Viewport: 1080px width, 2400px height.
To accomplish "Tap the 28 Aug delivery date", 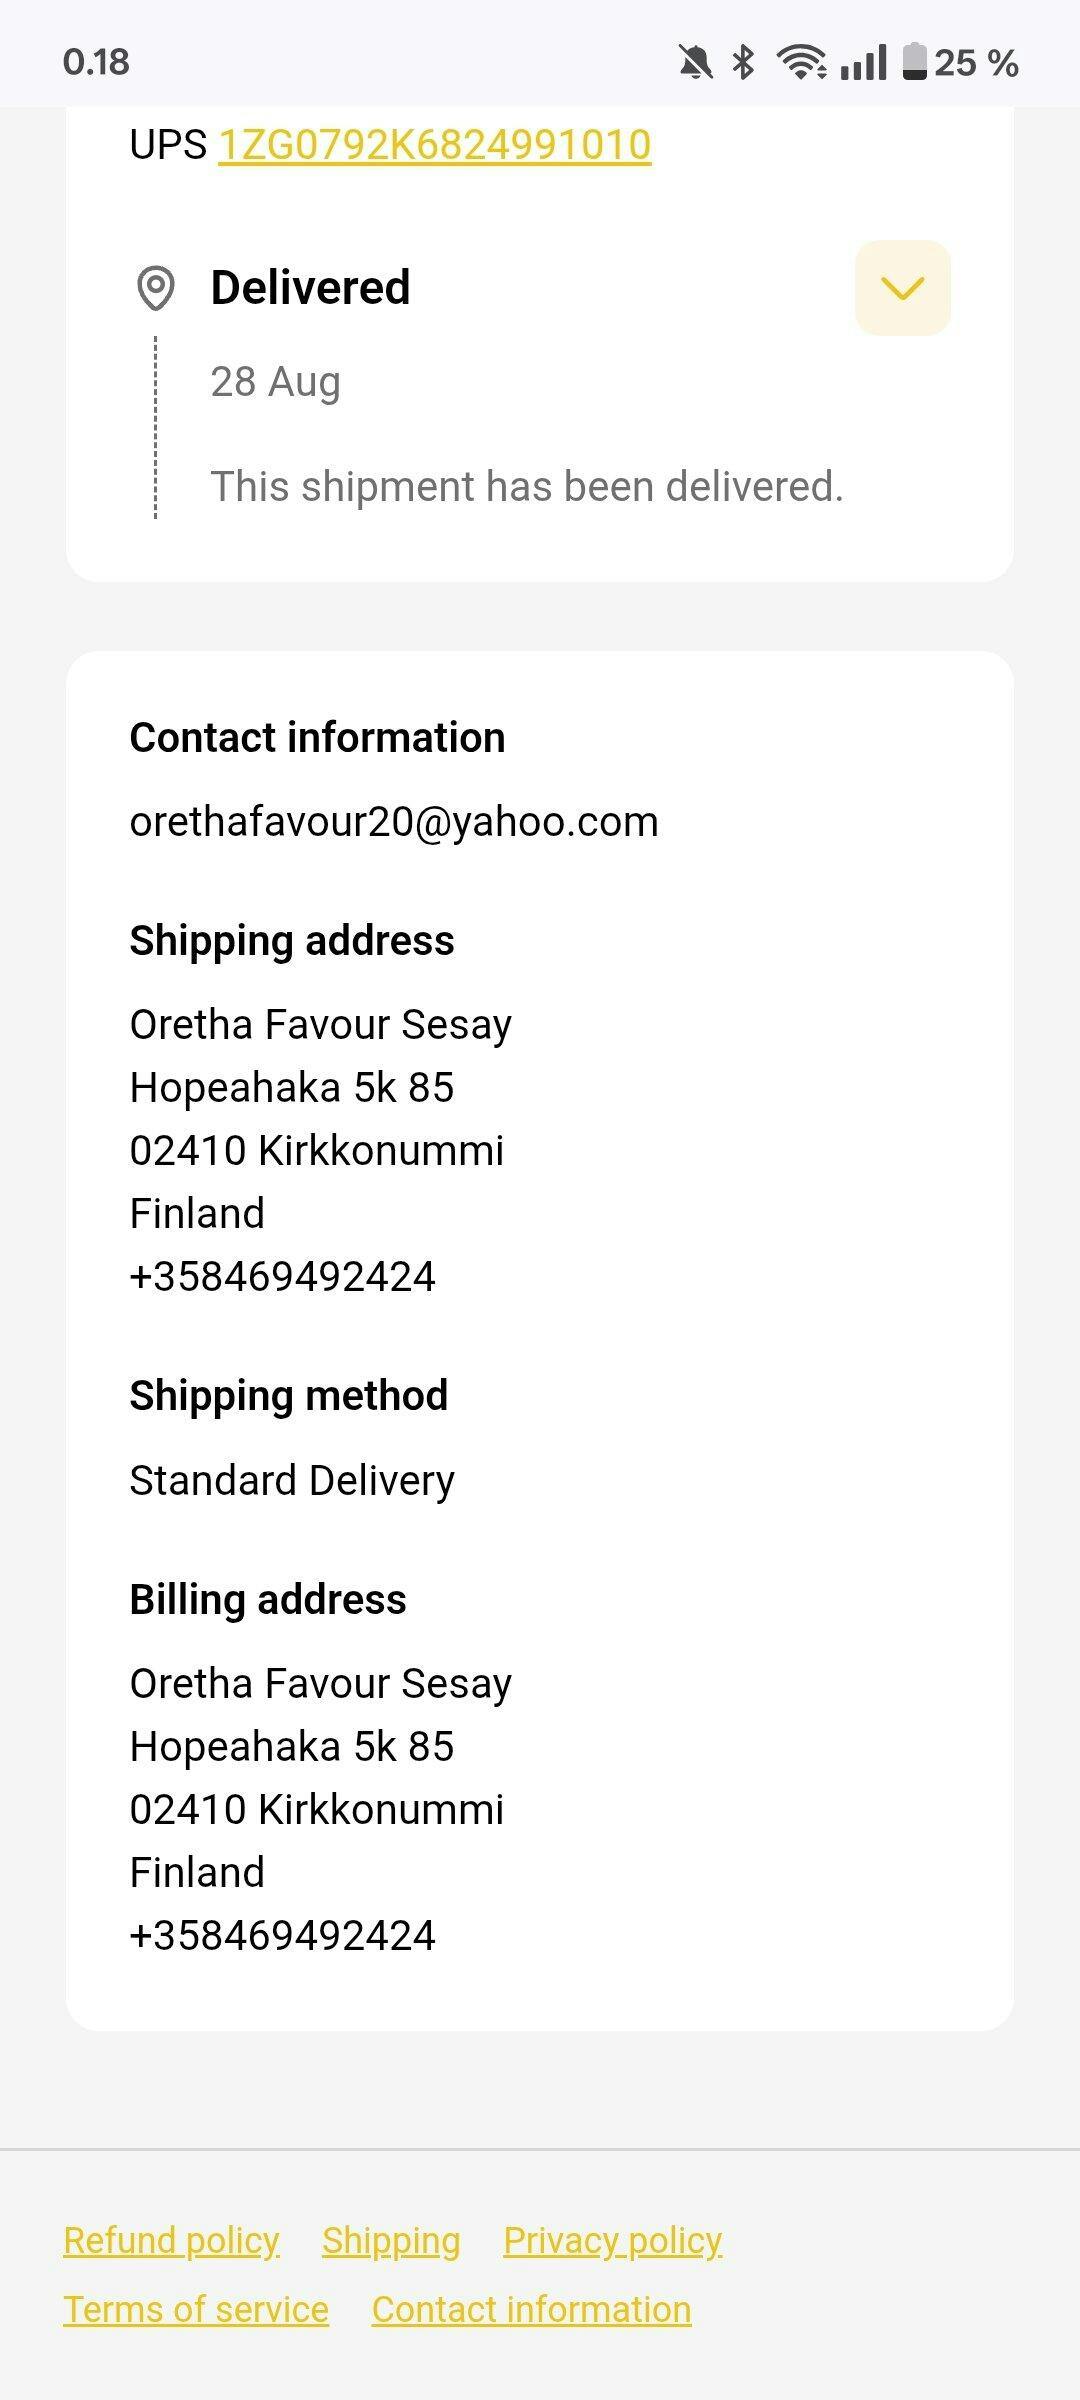I will [275, 382].
